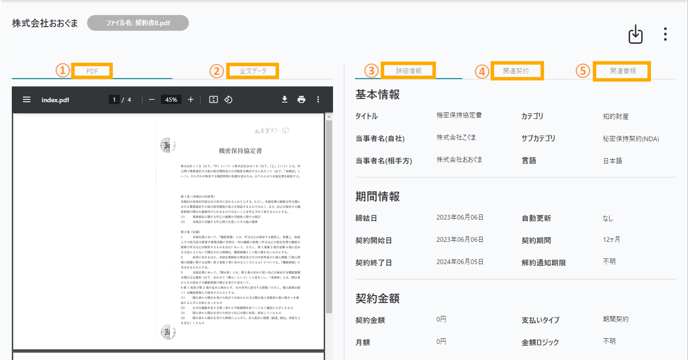Click the 月額 value 0円

click(x=441, y=341)
